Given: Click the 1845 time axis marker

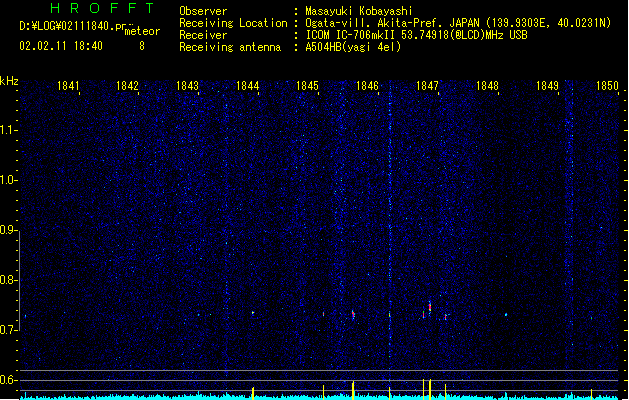Looking at the screenshot, I should (x=307, y=86).
